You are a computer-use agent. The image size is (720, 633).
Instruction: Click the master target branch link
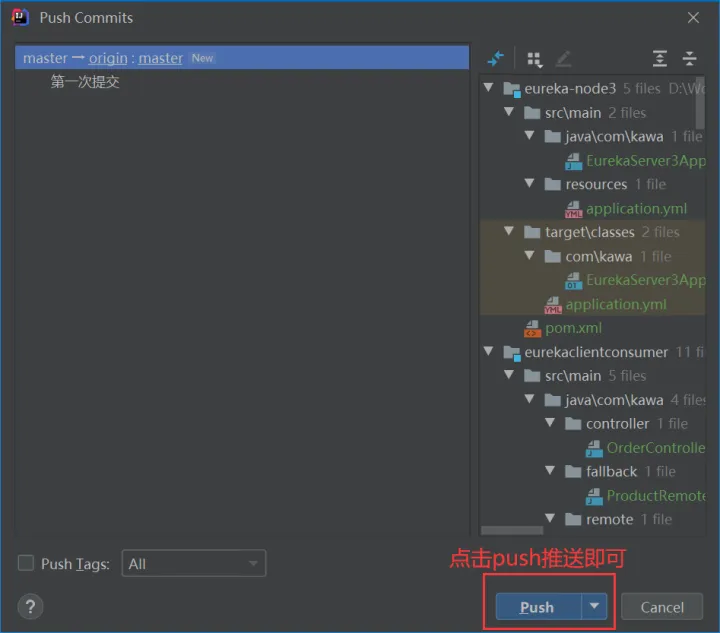[161, 58]
